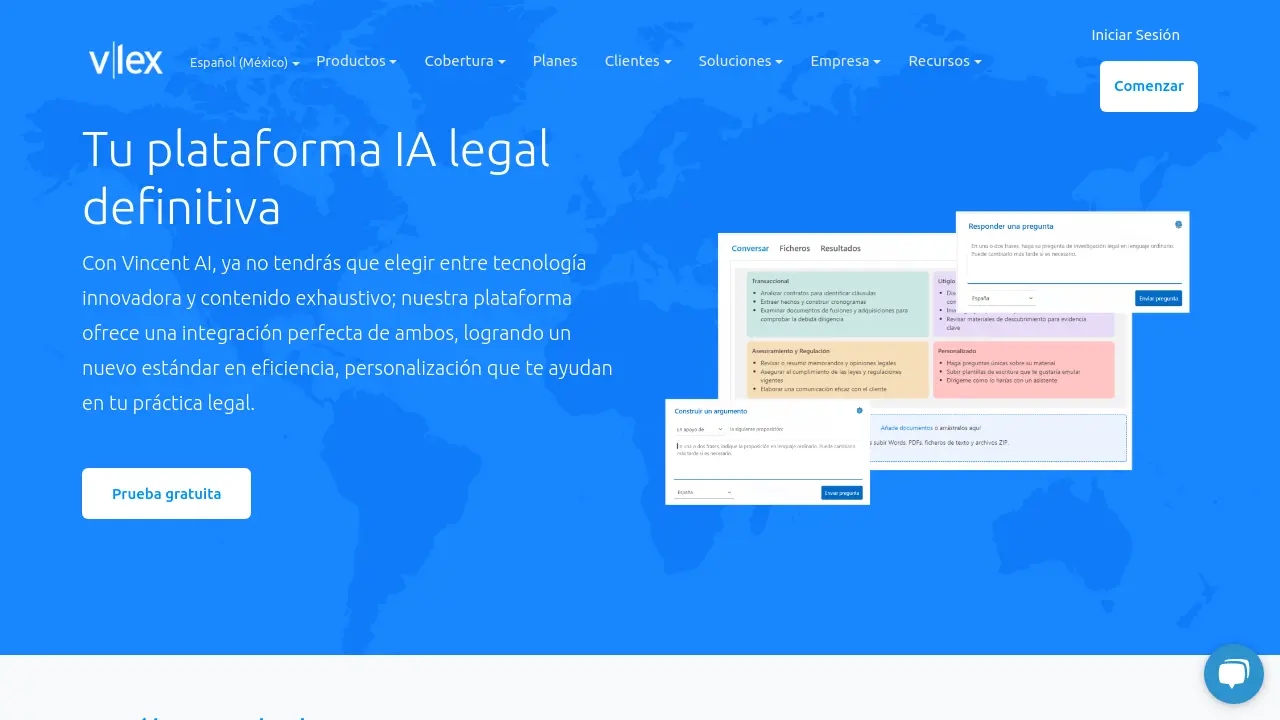Open the live chat widget
Screen dimensions: 1280x720
(1233, 674)
